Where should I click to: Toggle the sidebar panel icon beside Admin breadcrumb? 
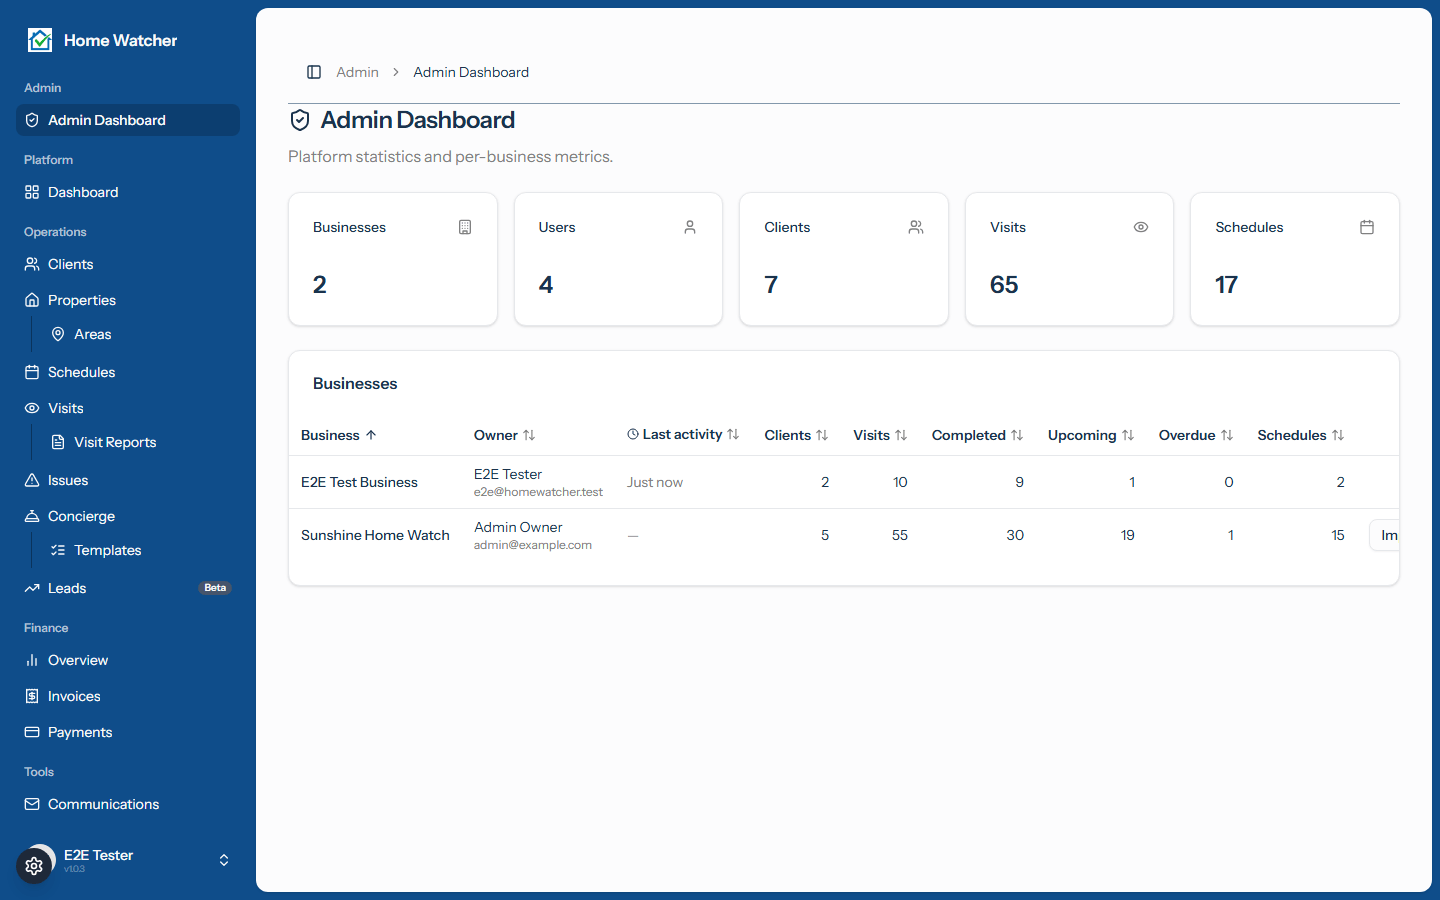314,72
